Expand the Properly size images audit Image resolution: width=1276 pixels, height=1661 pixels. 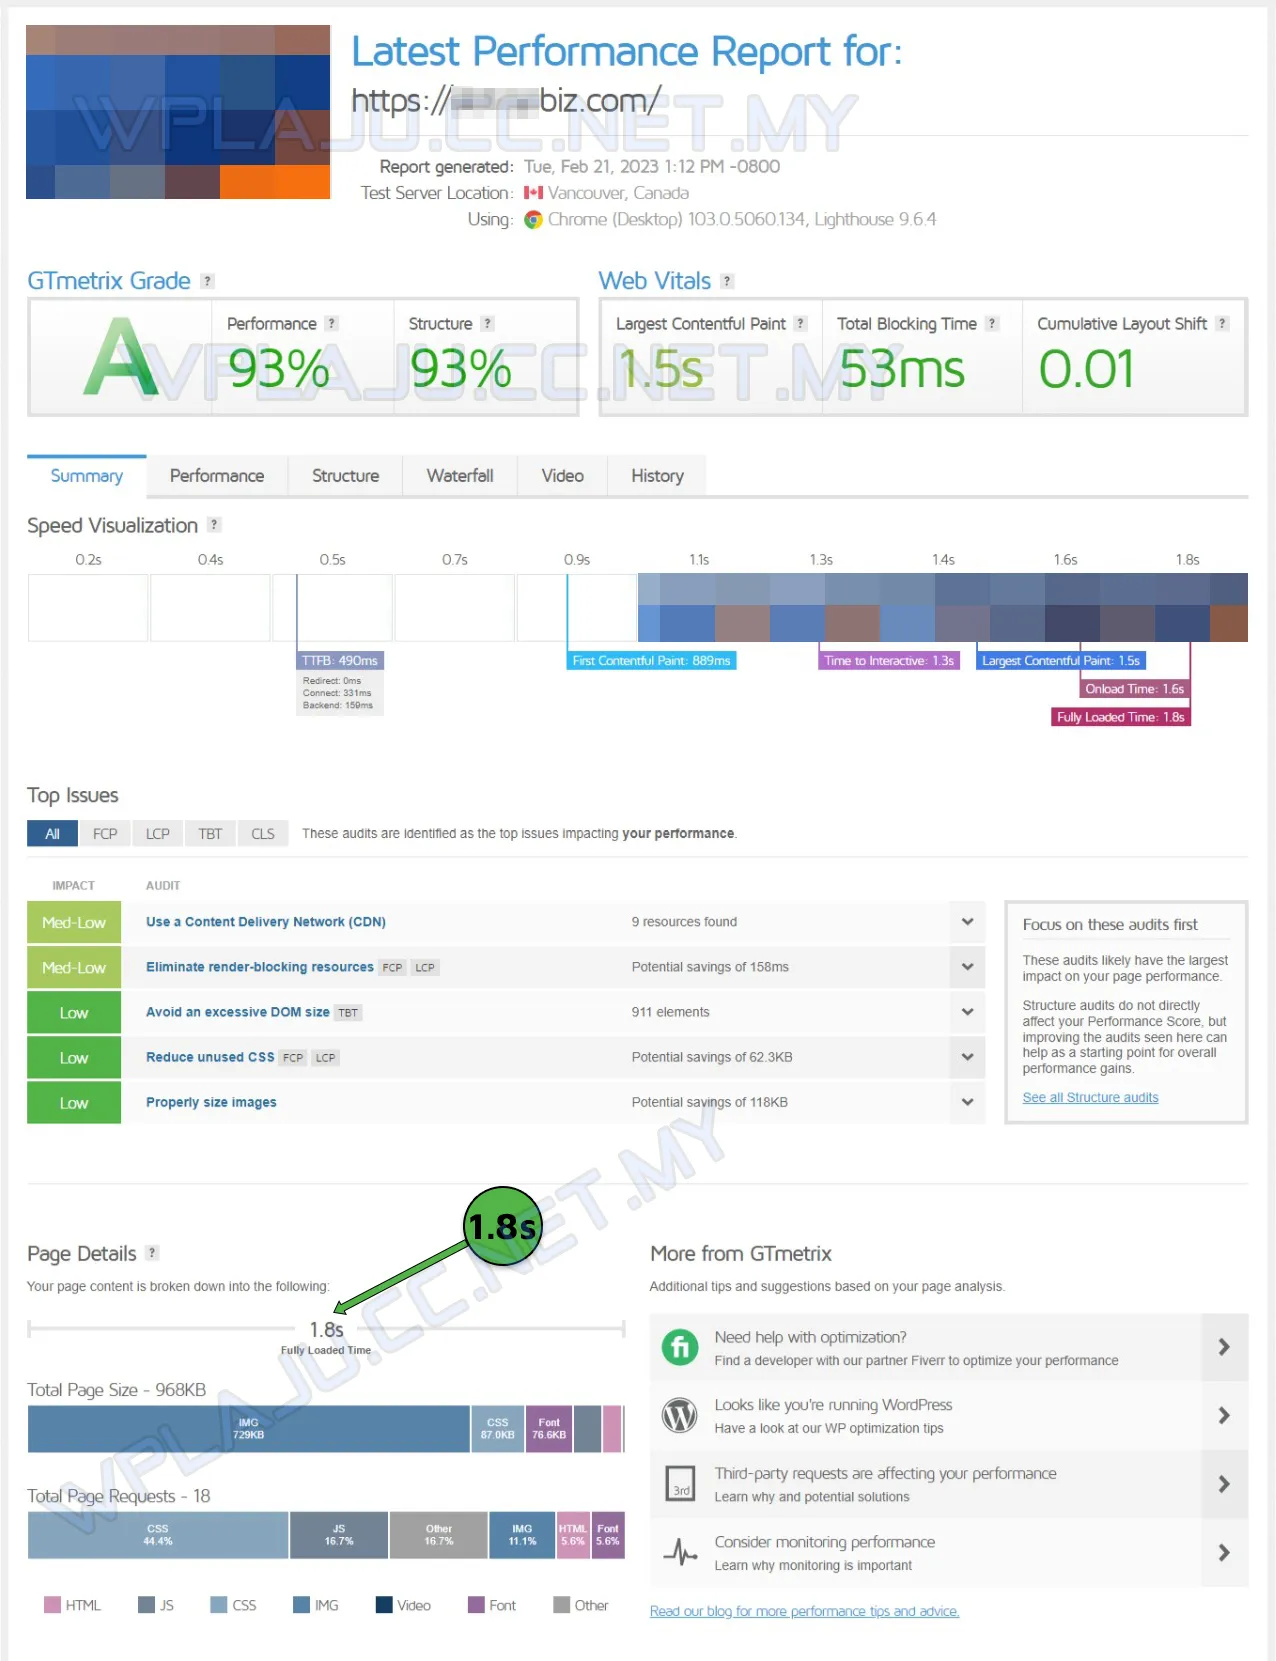tap(967, 1102)
